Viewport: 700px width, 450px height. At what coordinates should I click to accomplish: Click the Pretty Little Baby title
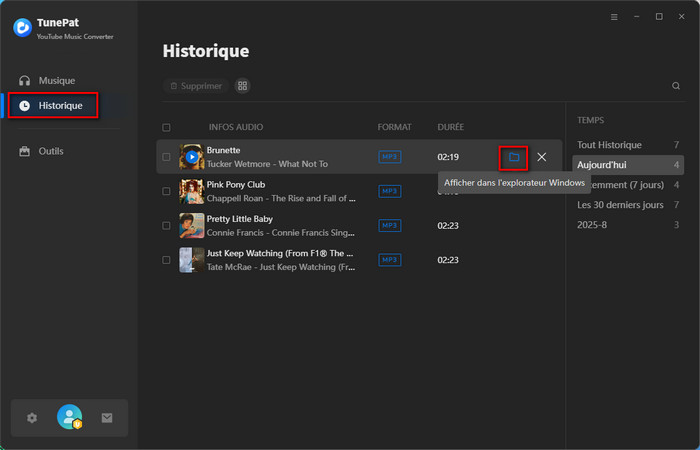[x=239, y=219]
